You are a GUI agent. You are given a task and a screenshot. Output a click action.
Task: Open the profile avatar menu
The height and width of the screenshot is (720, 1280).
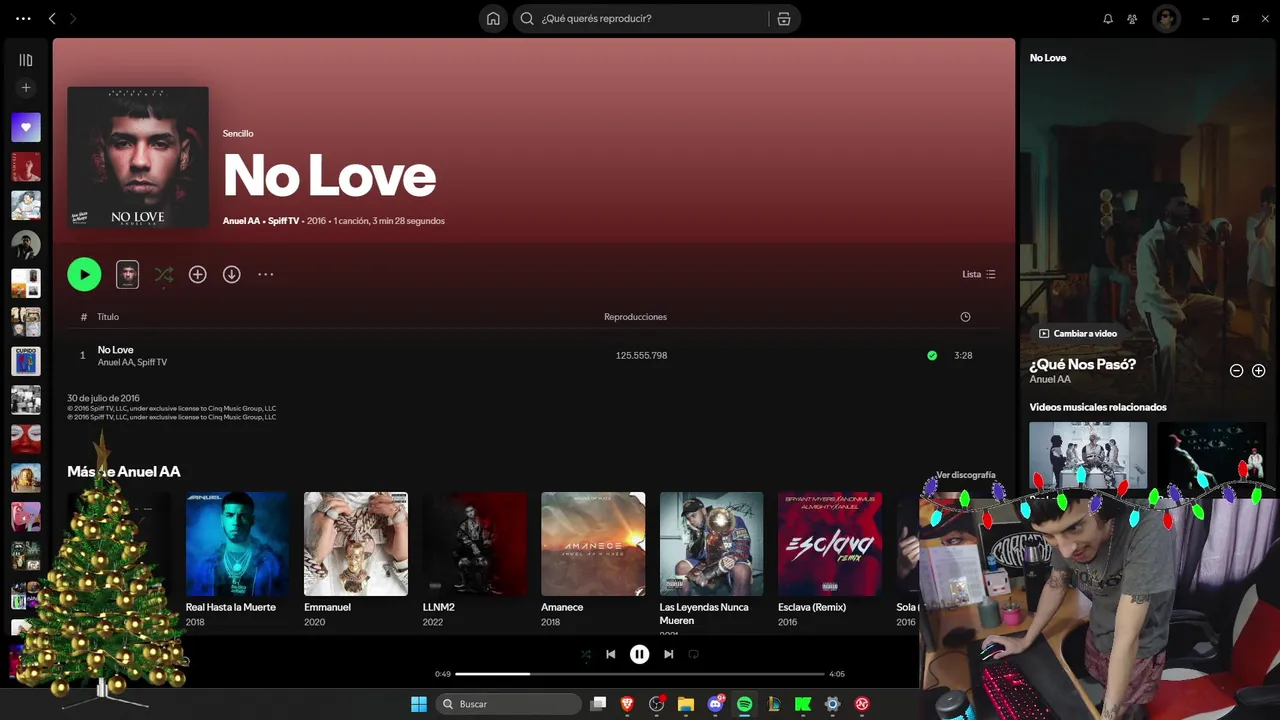1166,18
